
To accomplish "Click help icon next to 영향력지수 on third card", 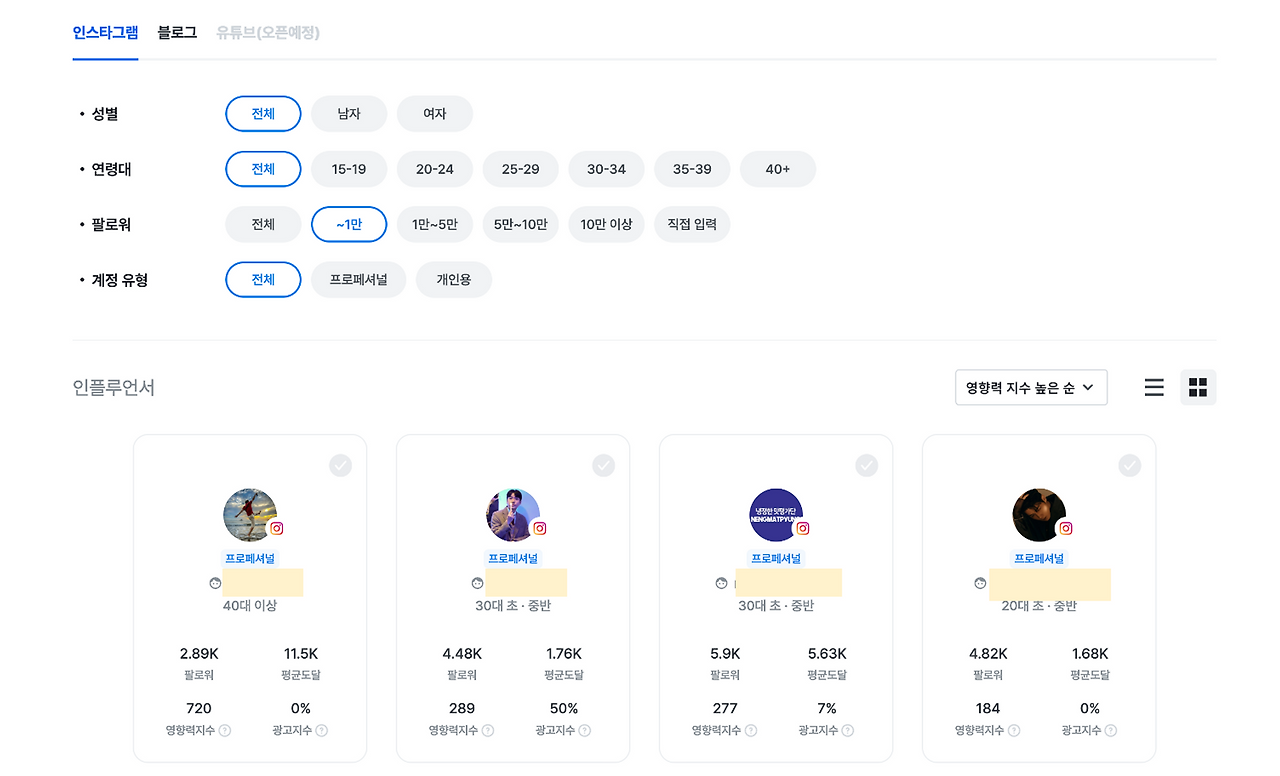I will 751,731.
